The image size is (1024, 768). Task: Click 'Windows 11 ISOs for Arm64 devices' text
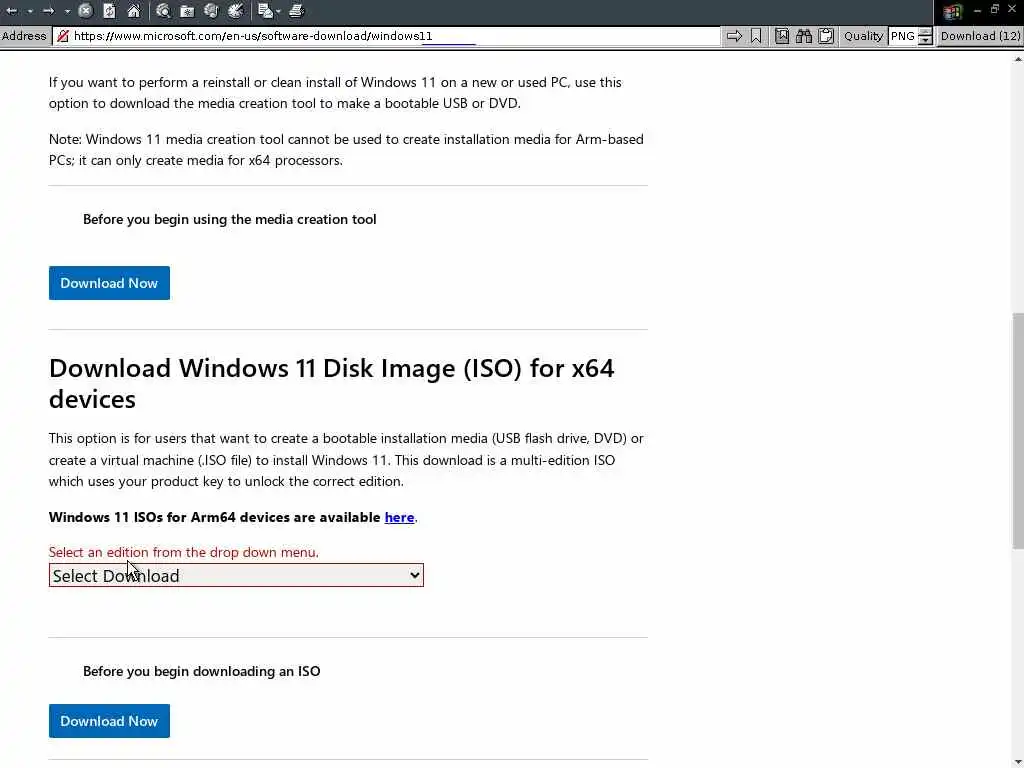(x=214, y=517)
